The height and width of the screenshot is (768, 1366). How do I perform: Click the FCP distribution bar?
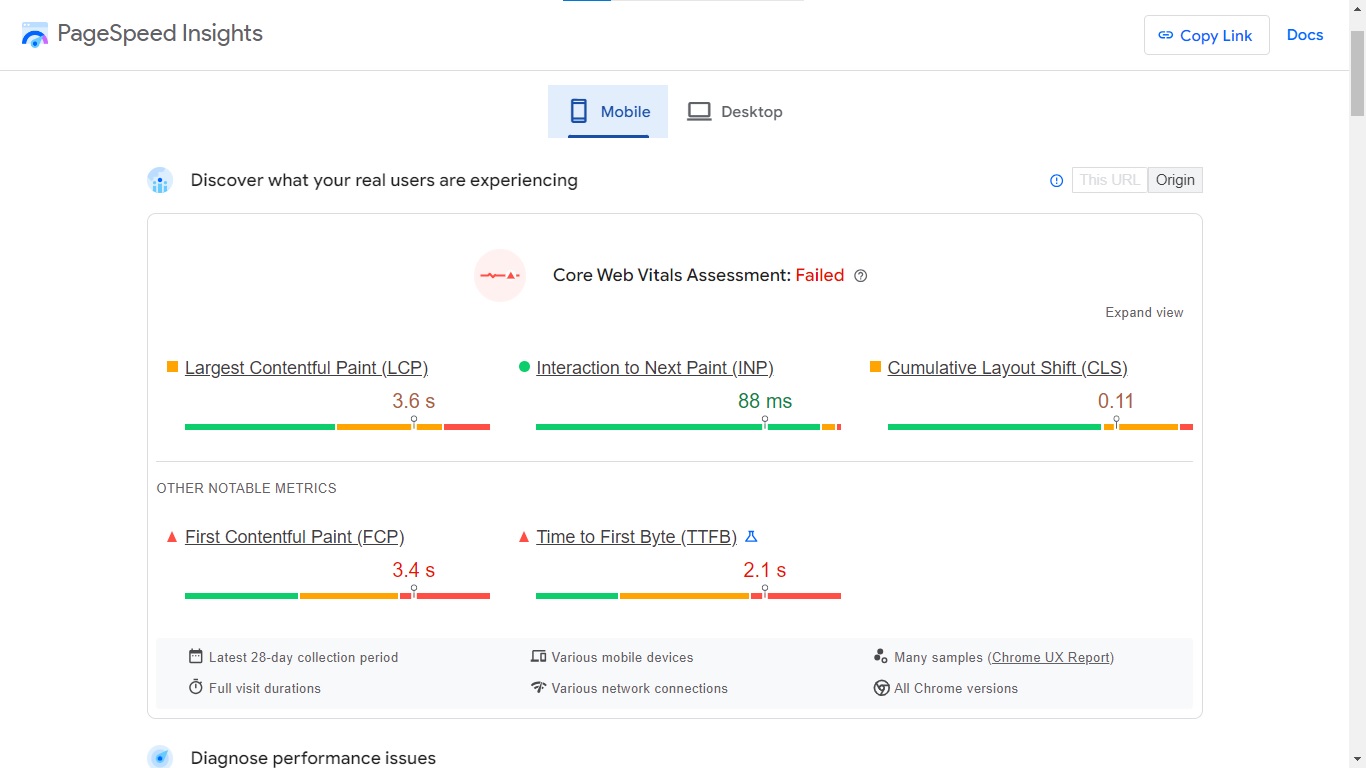[x=337, y=596]
